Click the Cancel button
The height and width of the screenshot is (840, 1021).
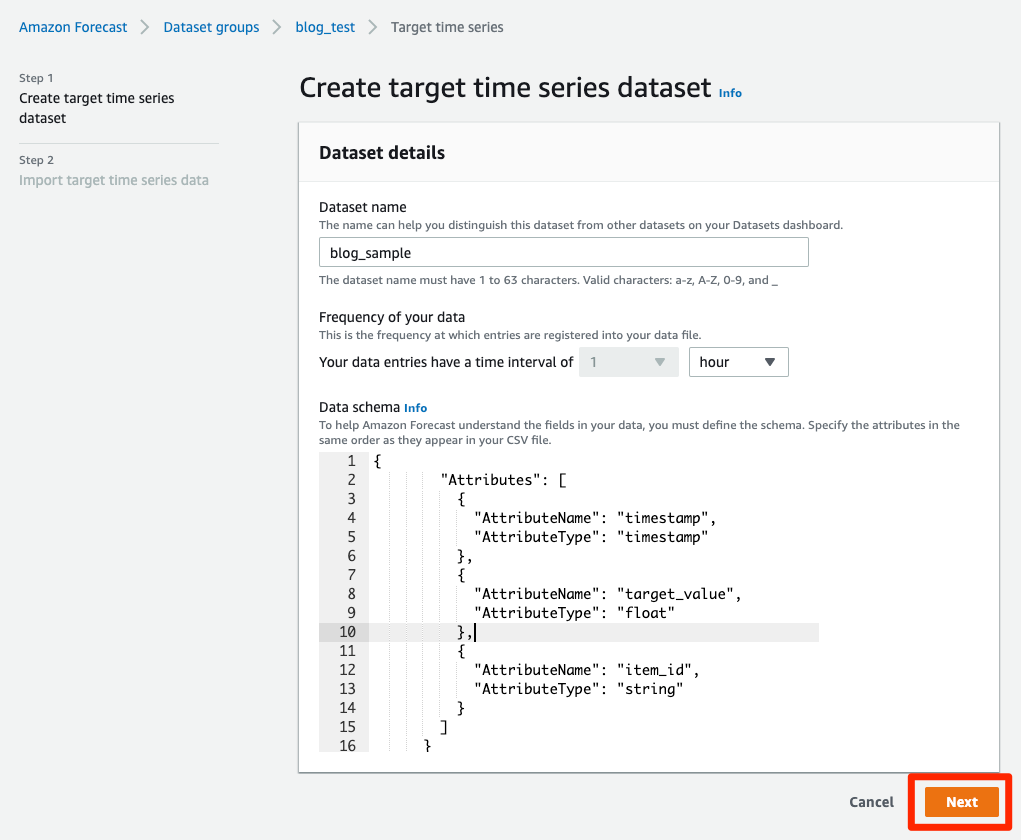click(x=871, y=802)
